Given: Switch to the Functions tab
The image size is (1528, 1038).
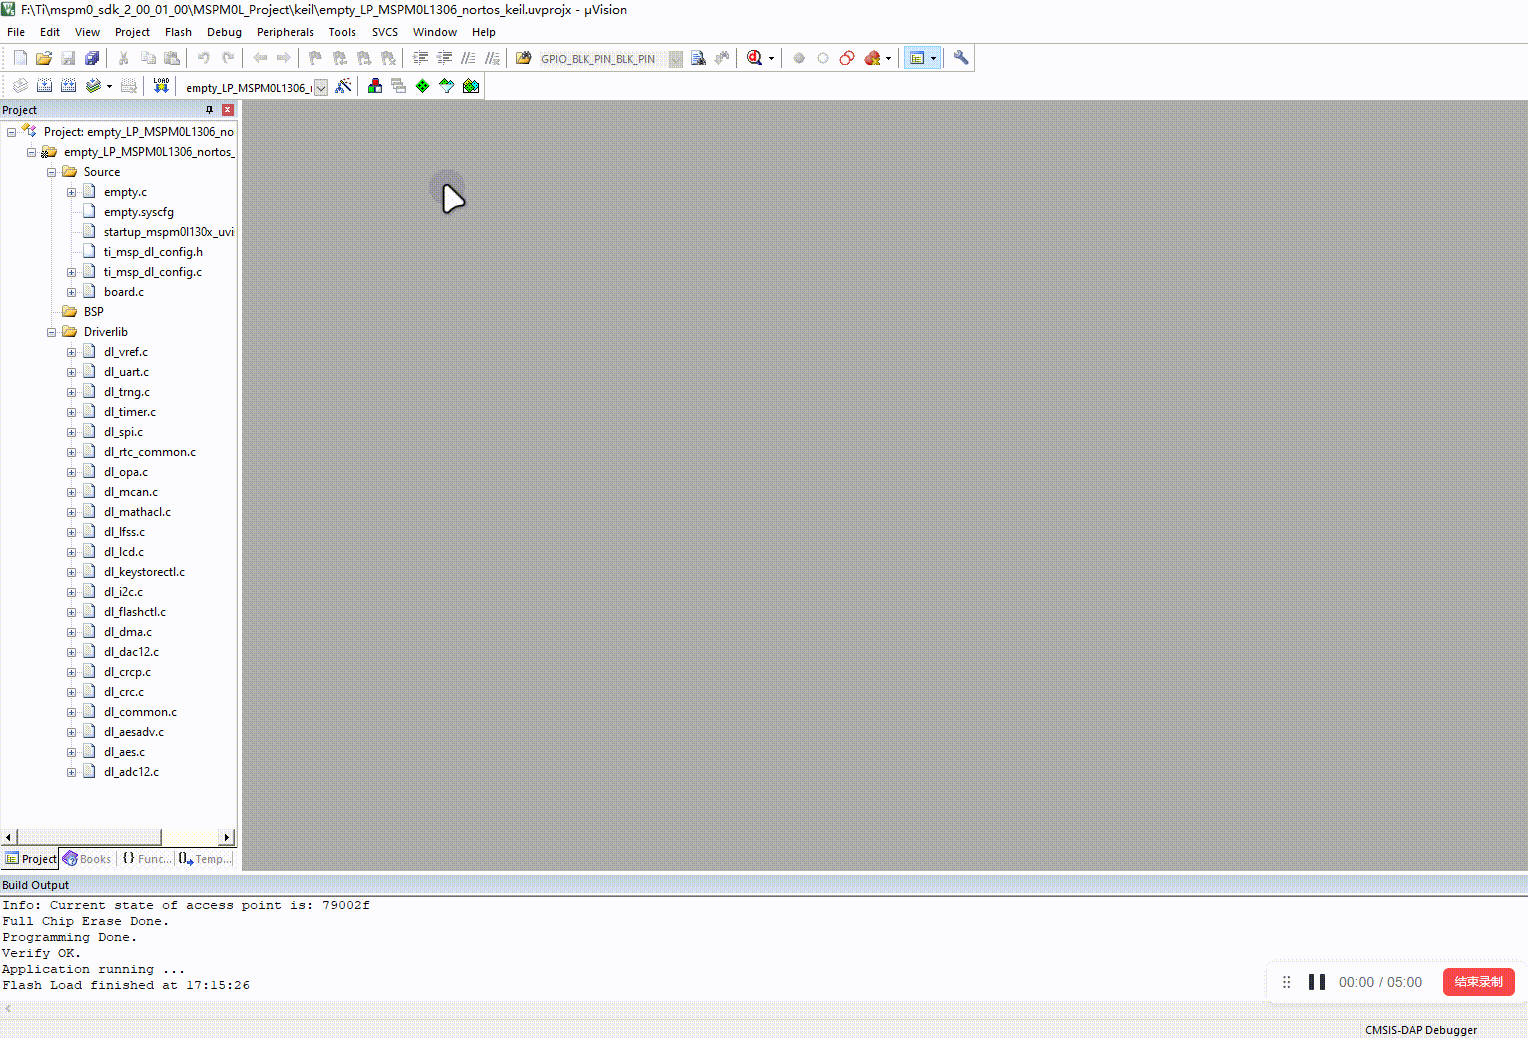Looking at the screenshot, I should click(147, 859).
